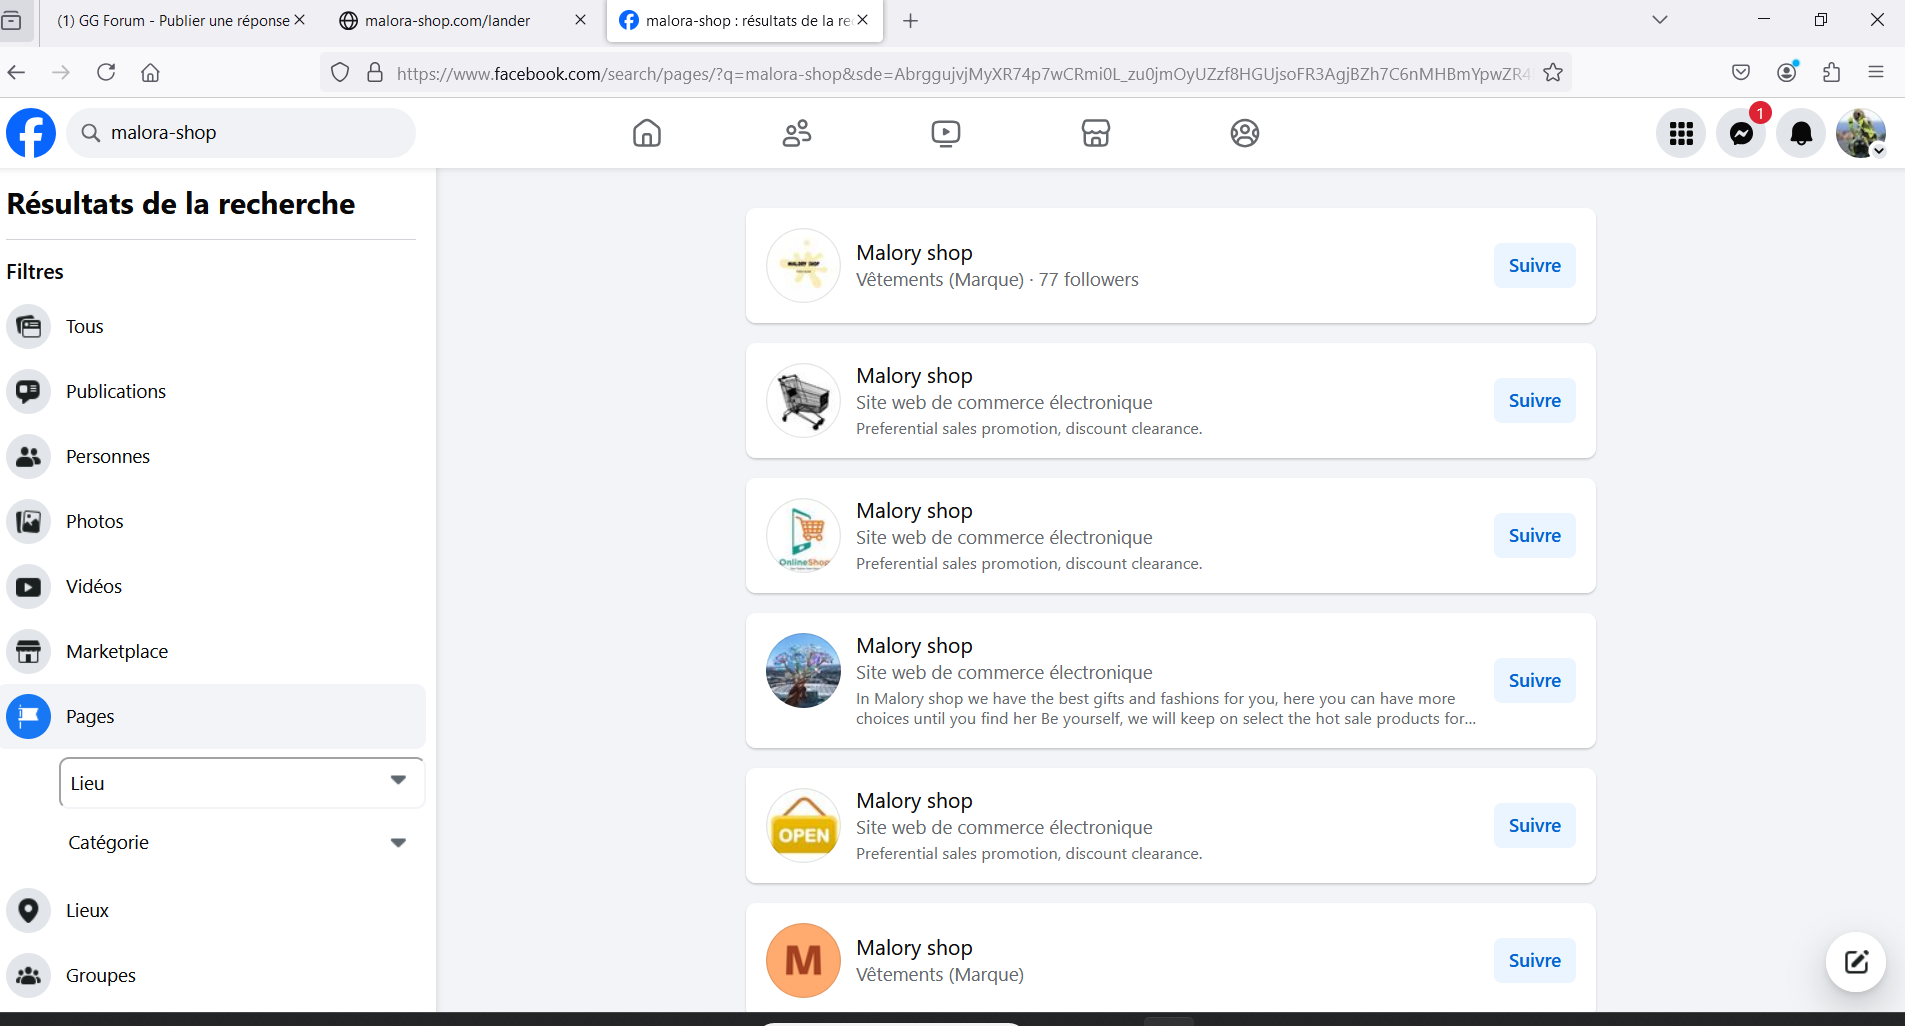Follow Malory shop with OPEN sign logo
The width and height of the screenshot is (1905, 1026).
point(1535,826)
